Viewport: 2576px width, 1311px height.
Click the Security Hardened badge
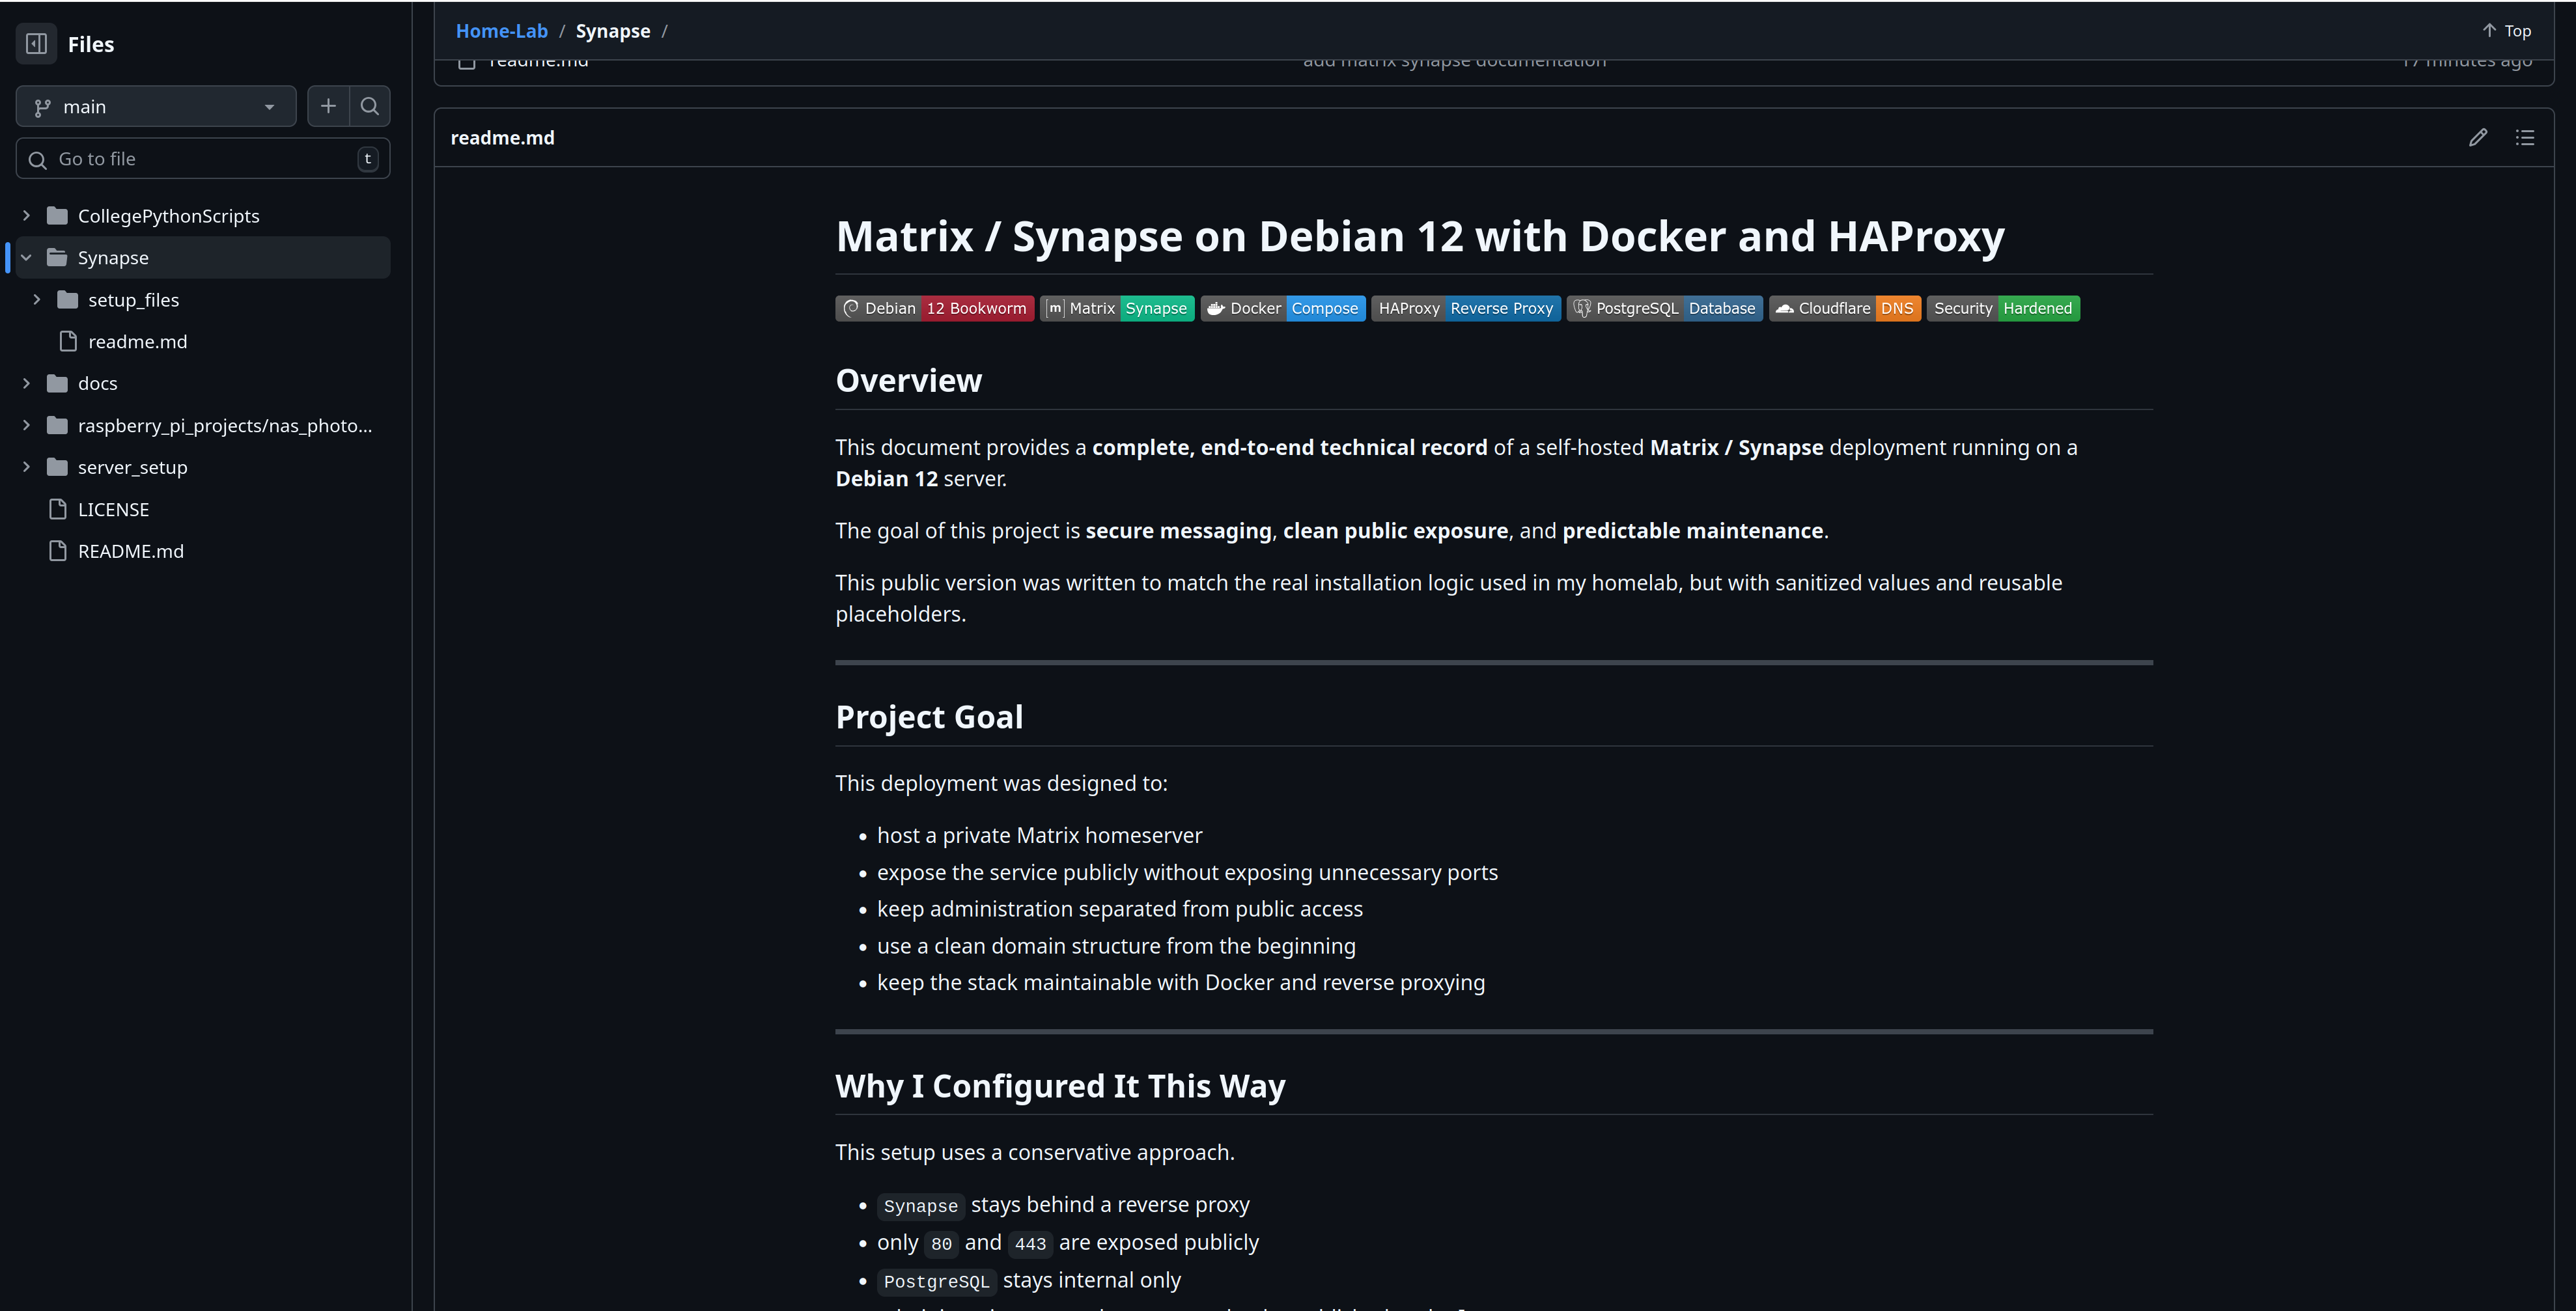(x=2003, y=308)
